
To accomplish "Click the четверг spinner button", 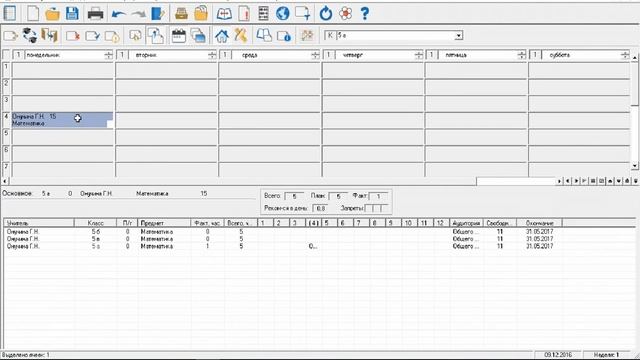I will [418, 55].
